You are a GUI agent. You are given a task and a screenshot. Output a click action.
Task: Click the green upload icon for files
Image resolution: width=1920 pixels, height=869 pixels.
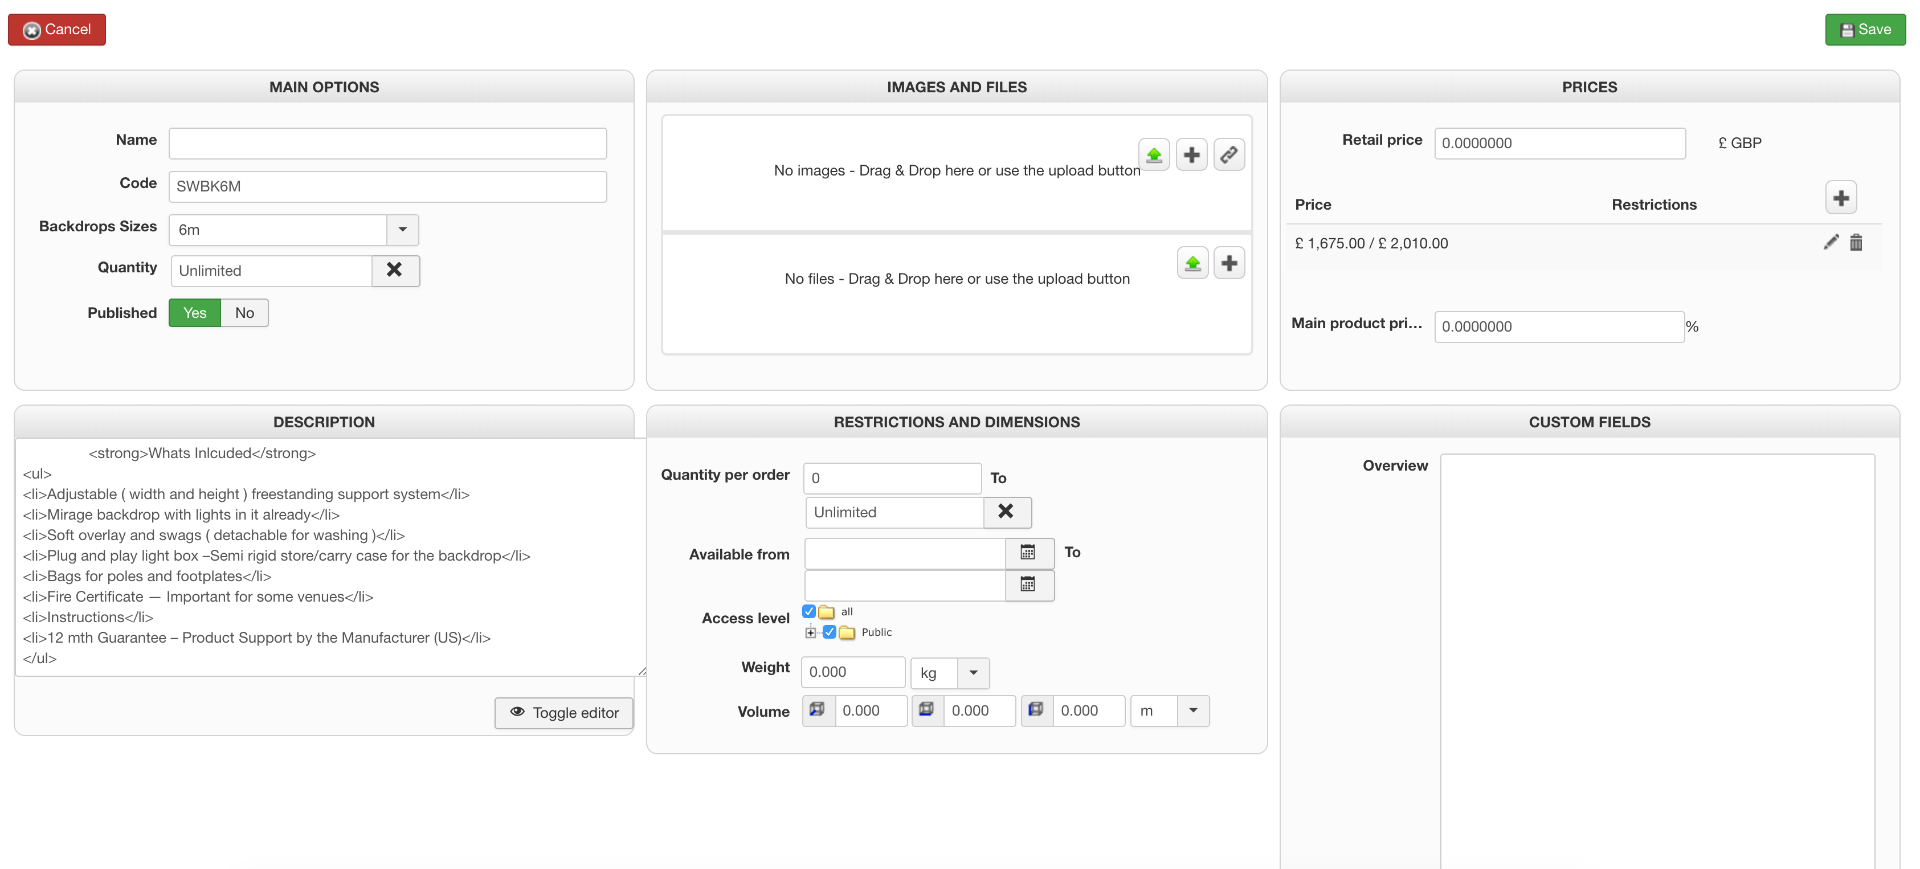point(1193,263)
